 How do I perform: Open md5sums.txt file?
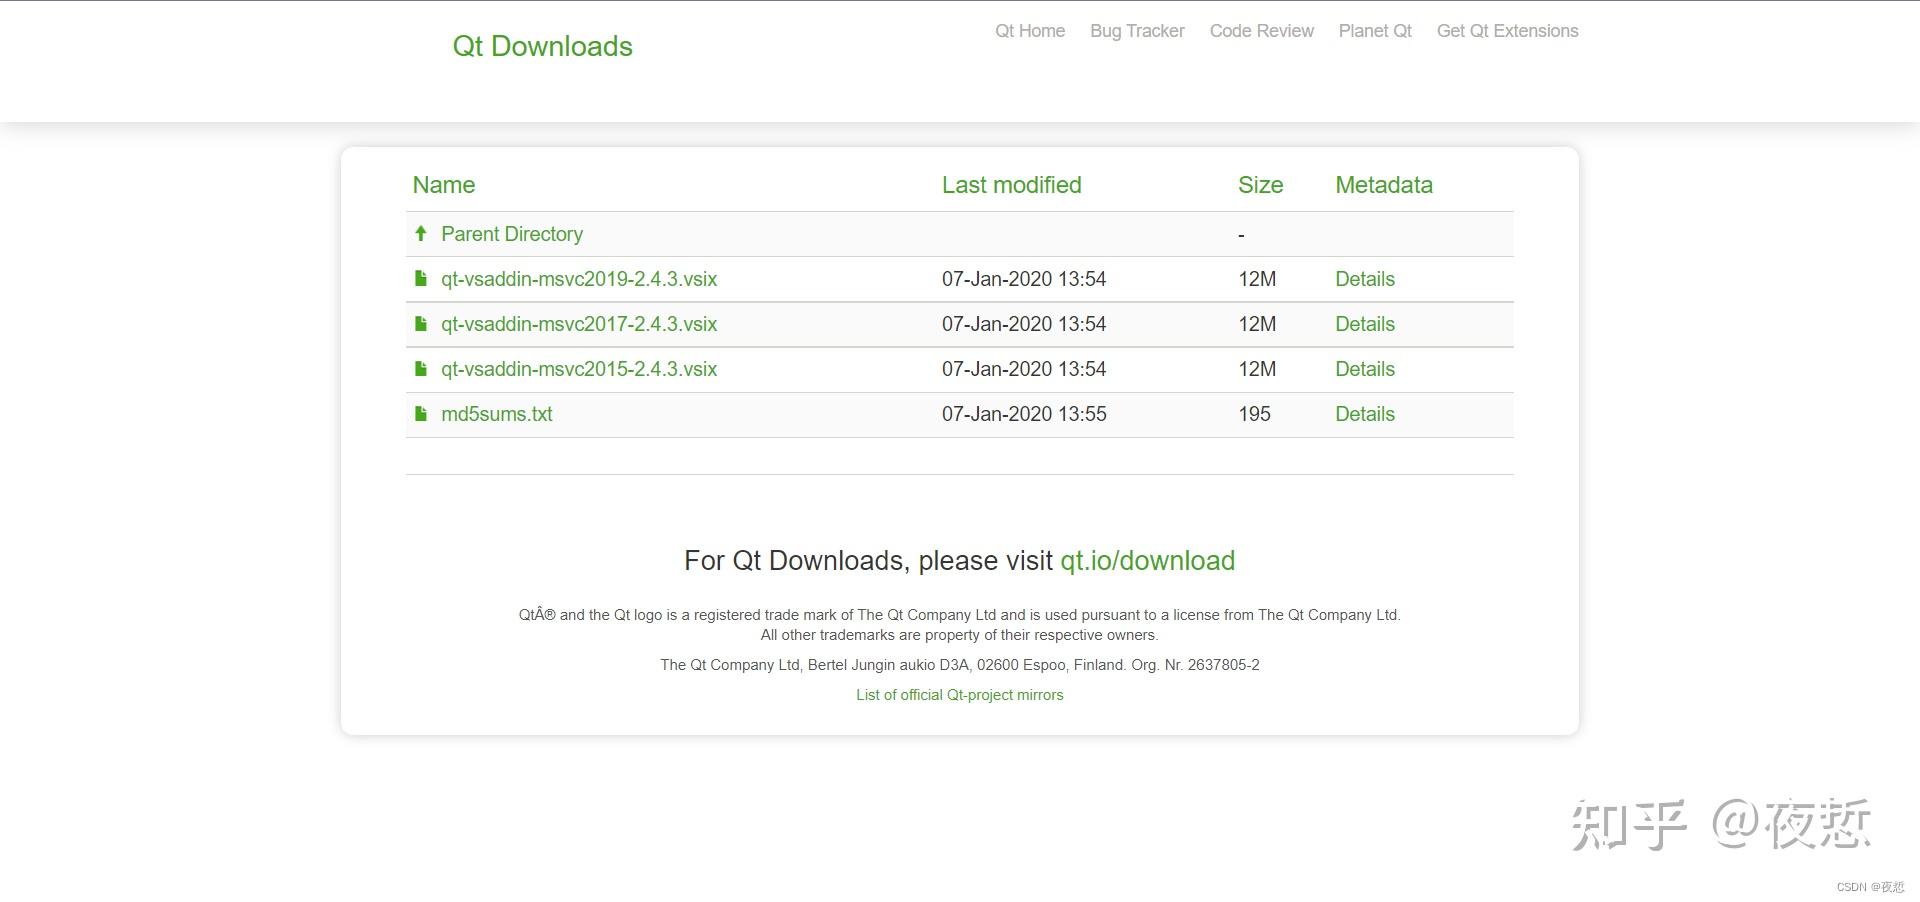click(x=496, y=414)
